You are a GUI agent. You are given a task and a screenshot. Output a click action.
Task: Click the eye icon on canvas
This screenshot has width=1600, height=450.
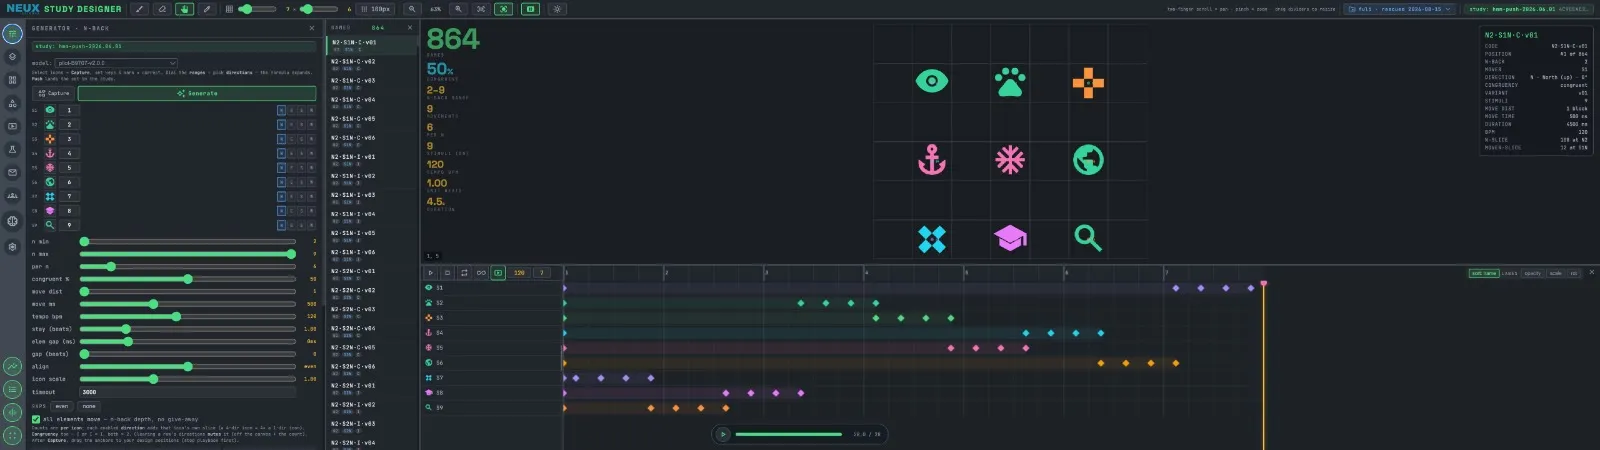(x=932, y=81)
